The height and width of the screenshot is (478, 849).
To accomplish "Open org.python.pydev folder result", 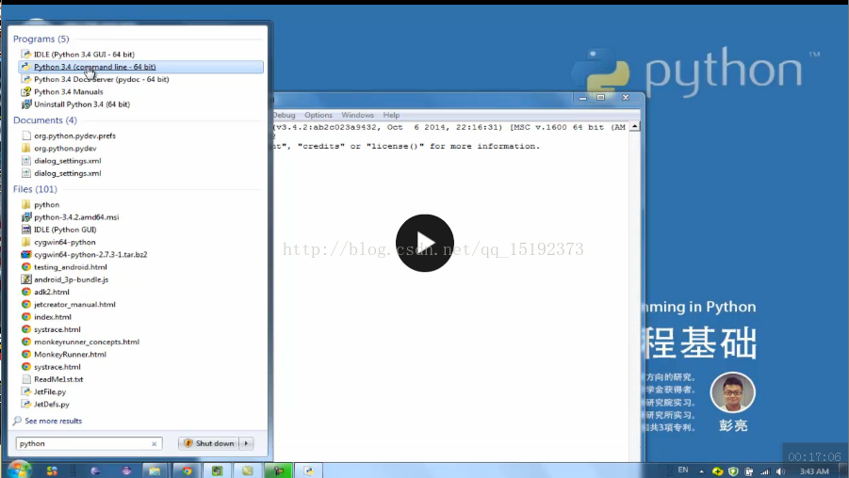I will [x=65, y=148].
